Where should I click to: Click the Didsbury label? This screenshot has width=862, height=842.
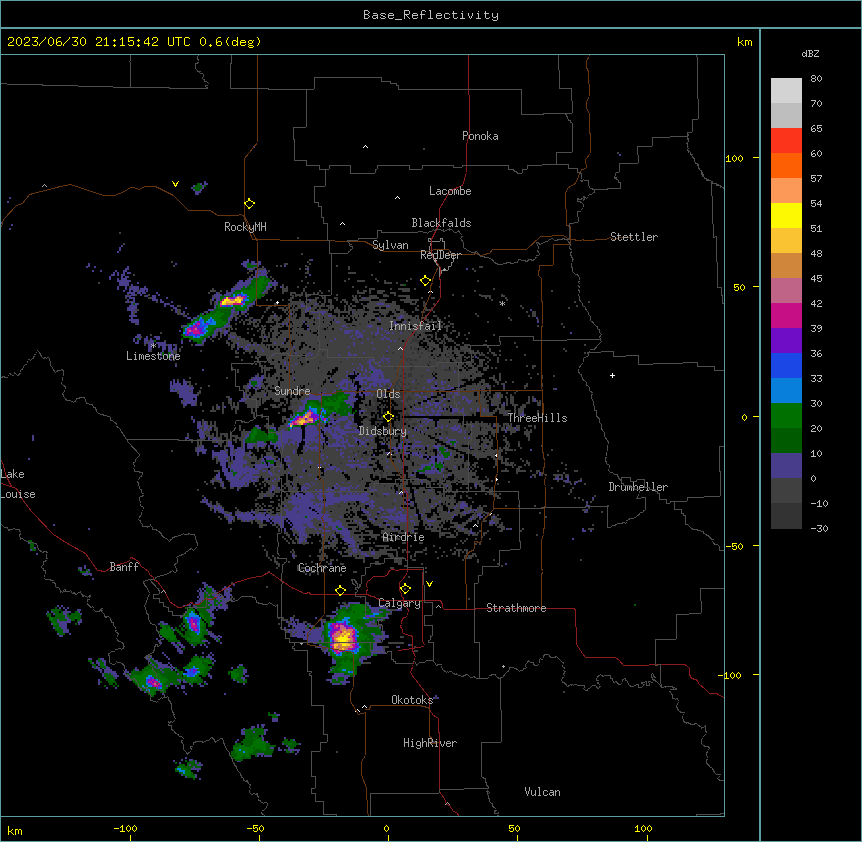point(383,431)
